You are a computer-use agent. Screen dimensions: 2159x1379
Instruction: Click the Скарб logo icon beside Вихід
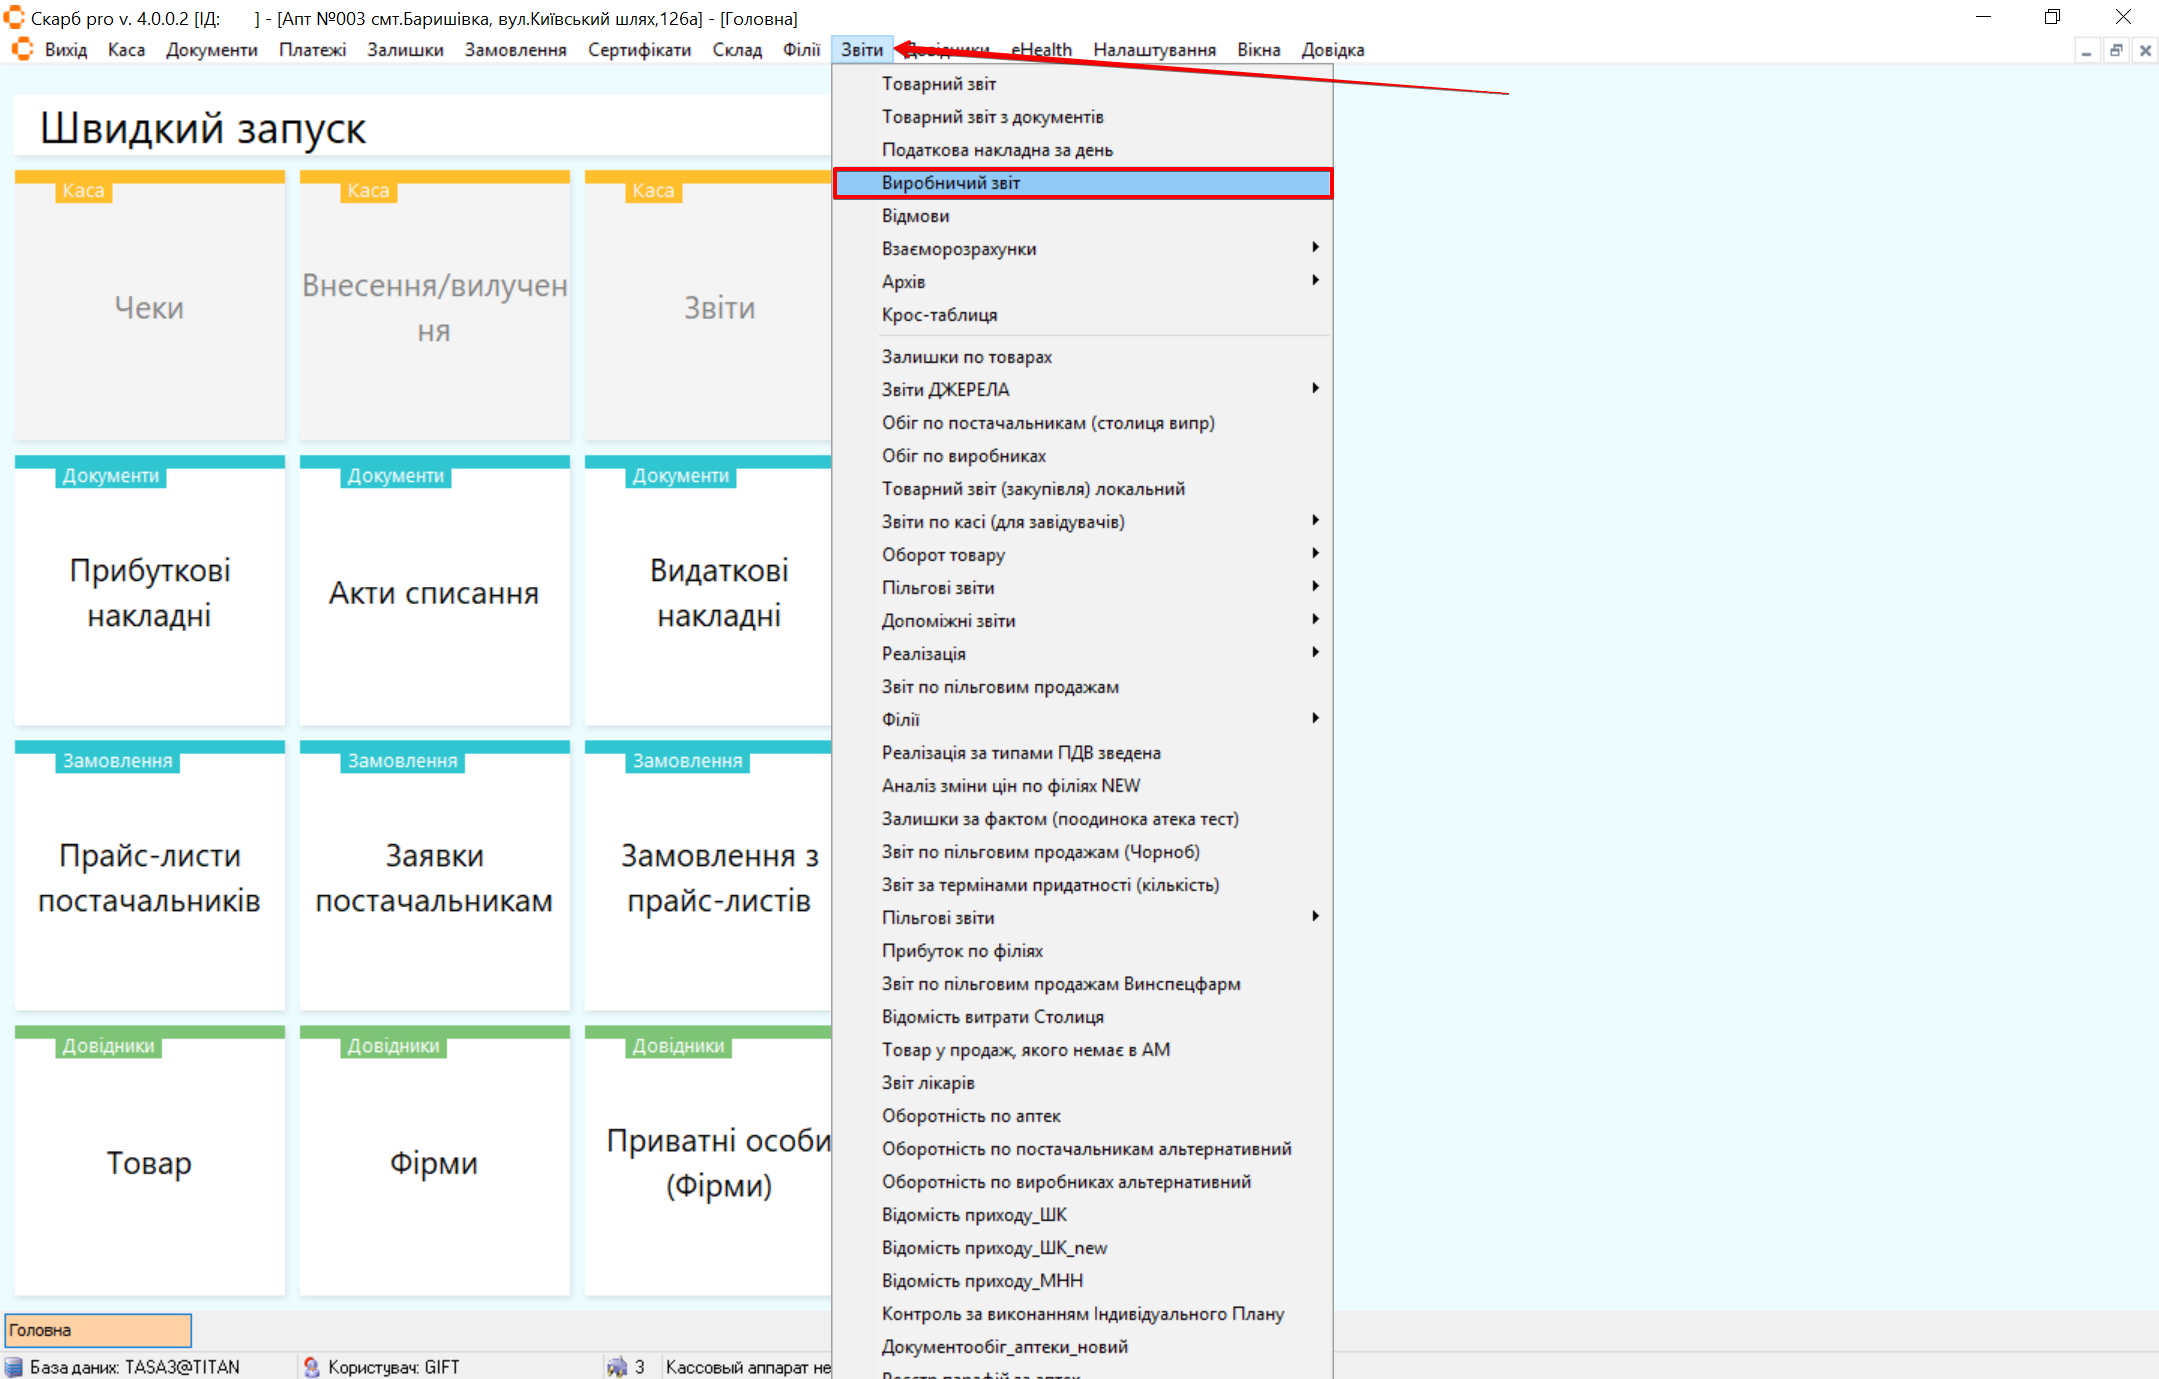[21, 49]
